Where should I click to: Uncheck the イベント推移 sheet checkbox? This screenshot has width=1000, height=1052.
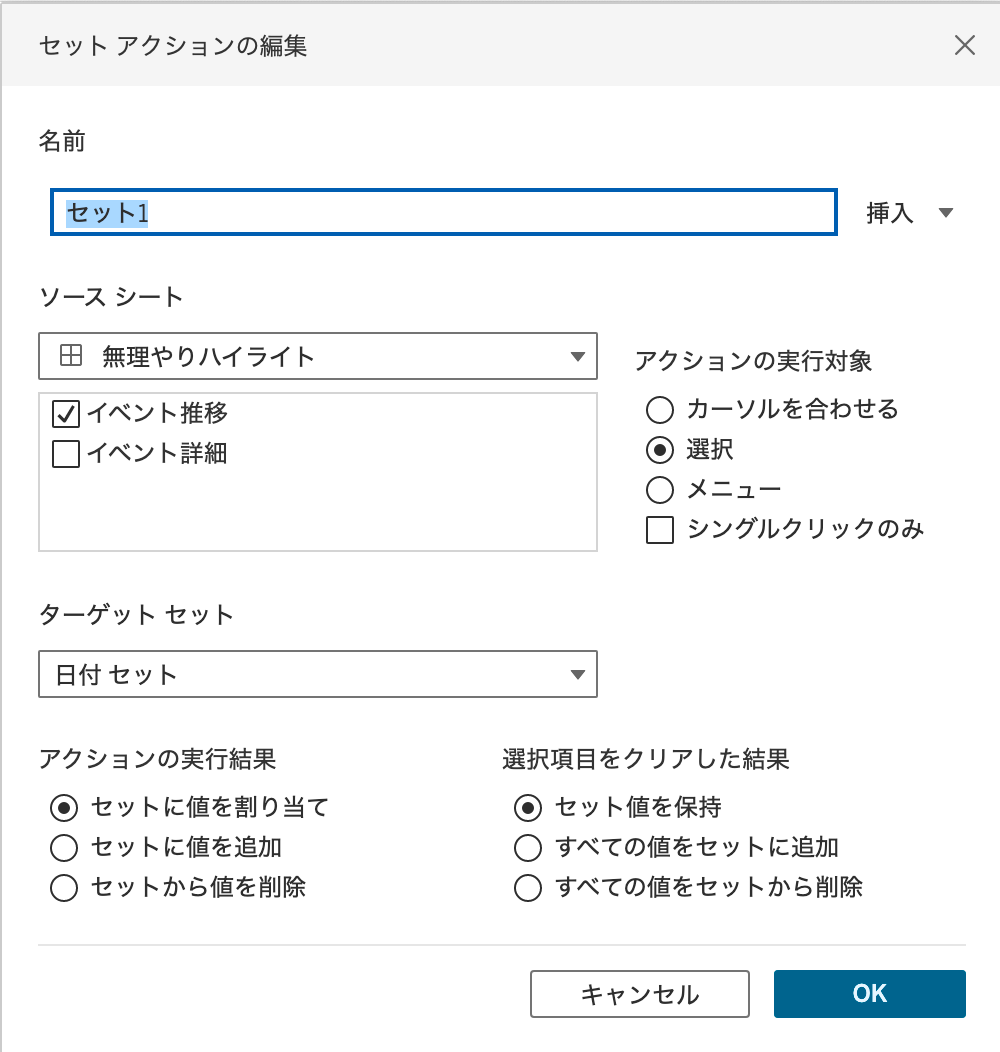(x=66, y=413)
